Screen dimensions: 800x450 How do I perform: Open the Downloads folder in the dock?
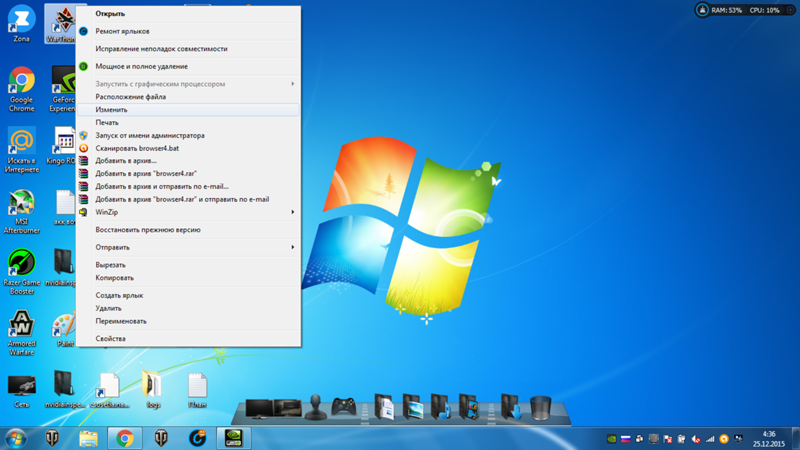click(511, 407)
